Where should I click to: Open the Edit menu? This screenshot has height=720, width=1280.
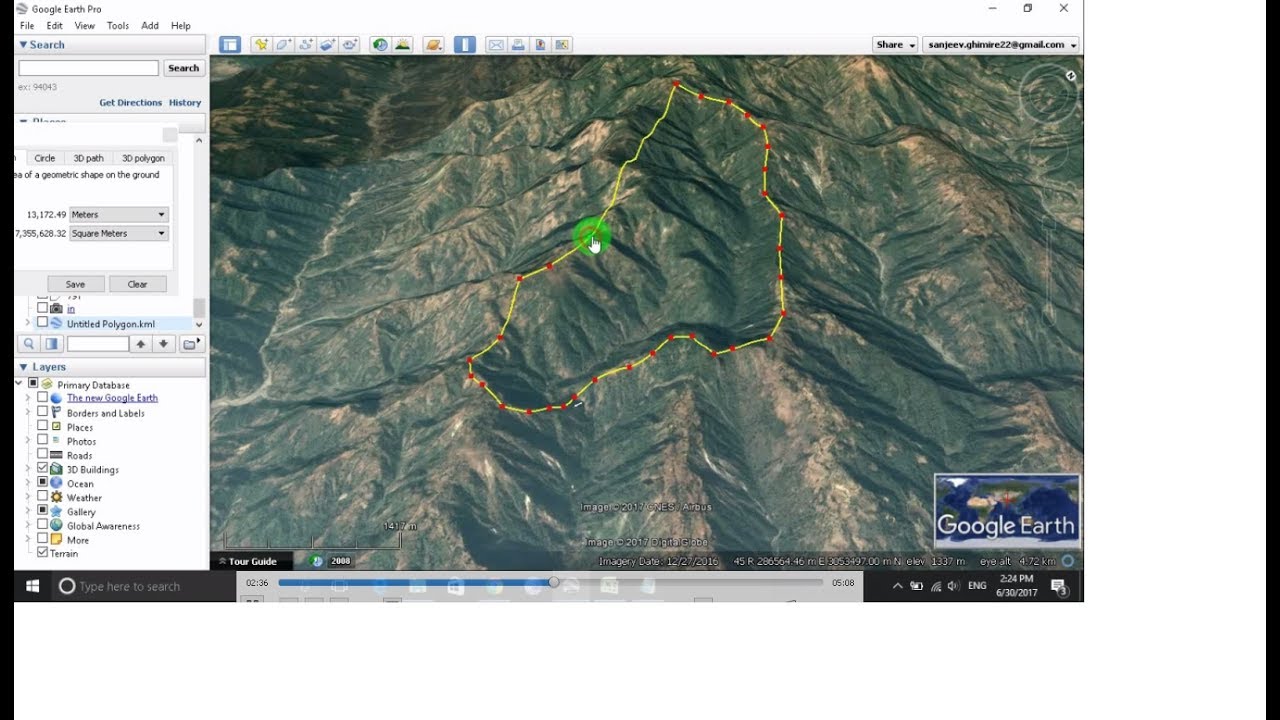(x=54, y=25)
